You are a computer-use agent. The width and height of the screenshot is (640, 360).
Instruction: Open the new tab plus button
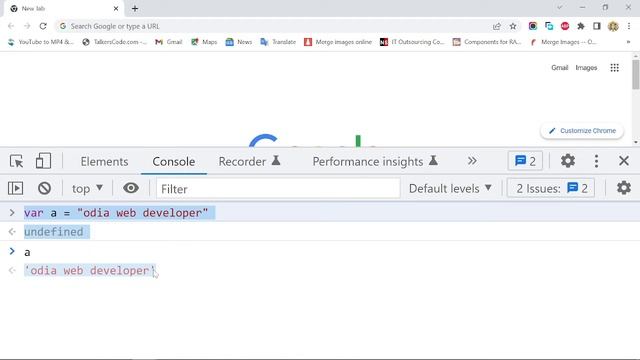[135, 9]
